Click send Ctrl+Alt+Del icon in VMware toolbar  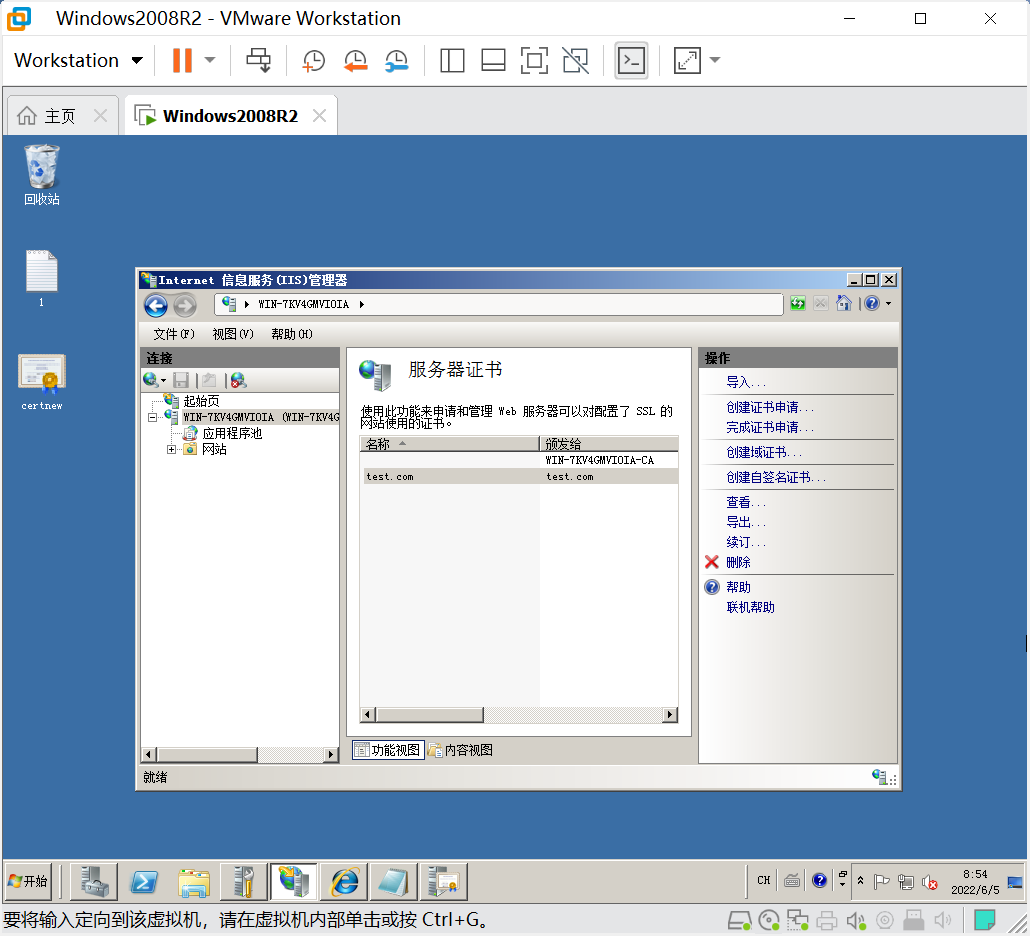(258, 60)
